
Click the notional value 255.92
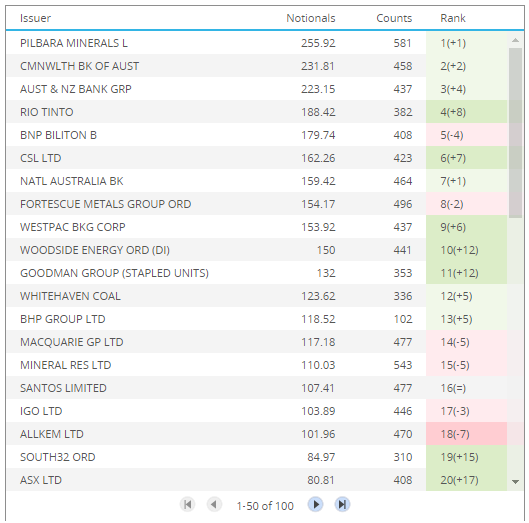318,43
